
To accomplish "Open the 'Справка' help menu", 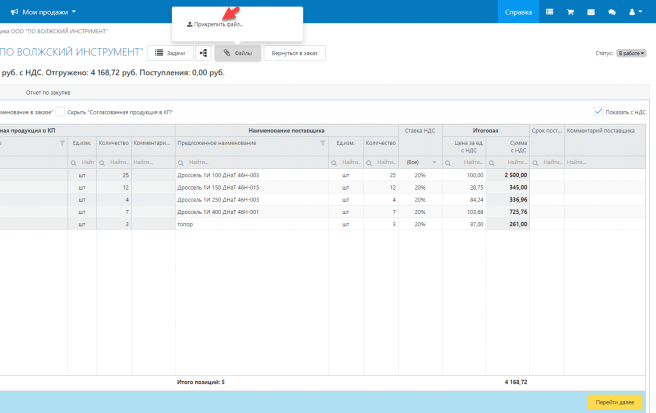I will click(519, 12).
